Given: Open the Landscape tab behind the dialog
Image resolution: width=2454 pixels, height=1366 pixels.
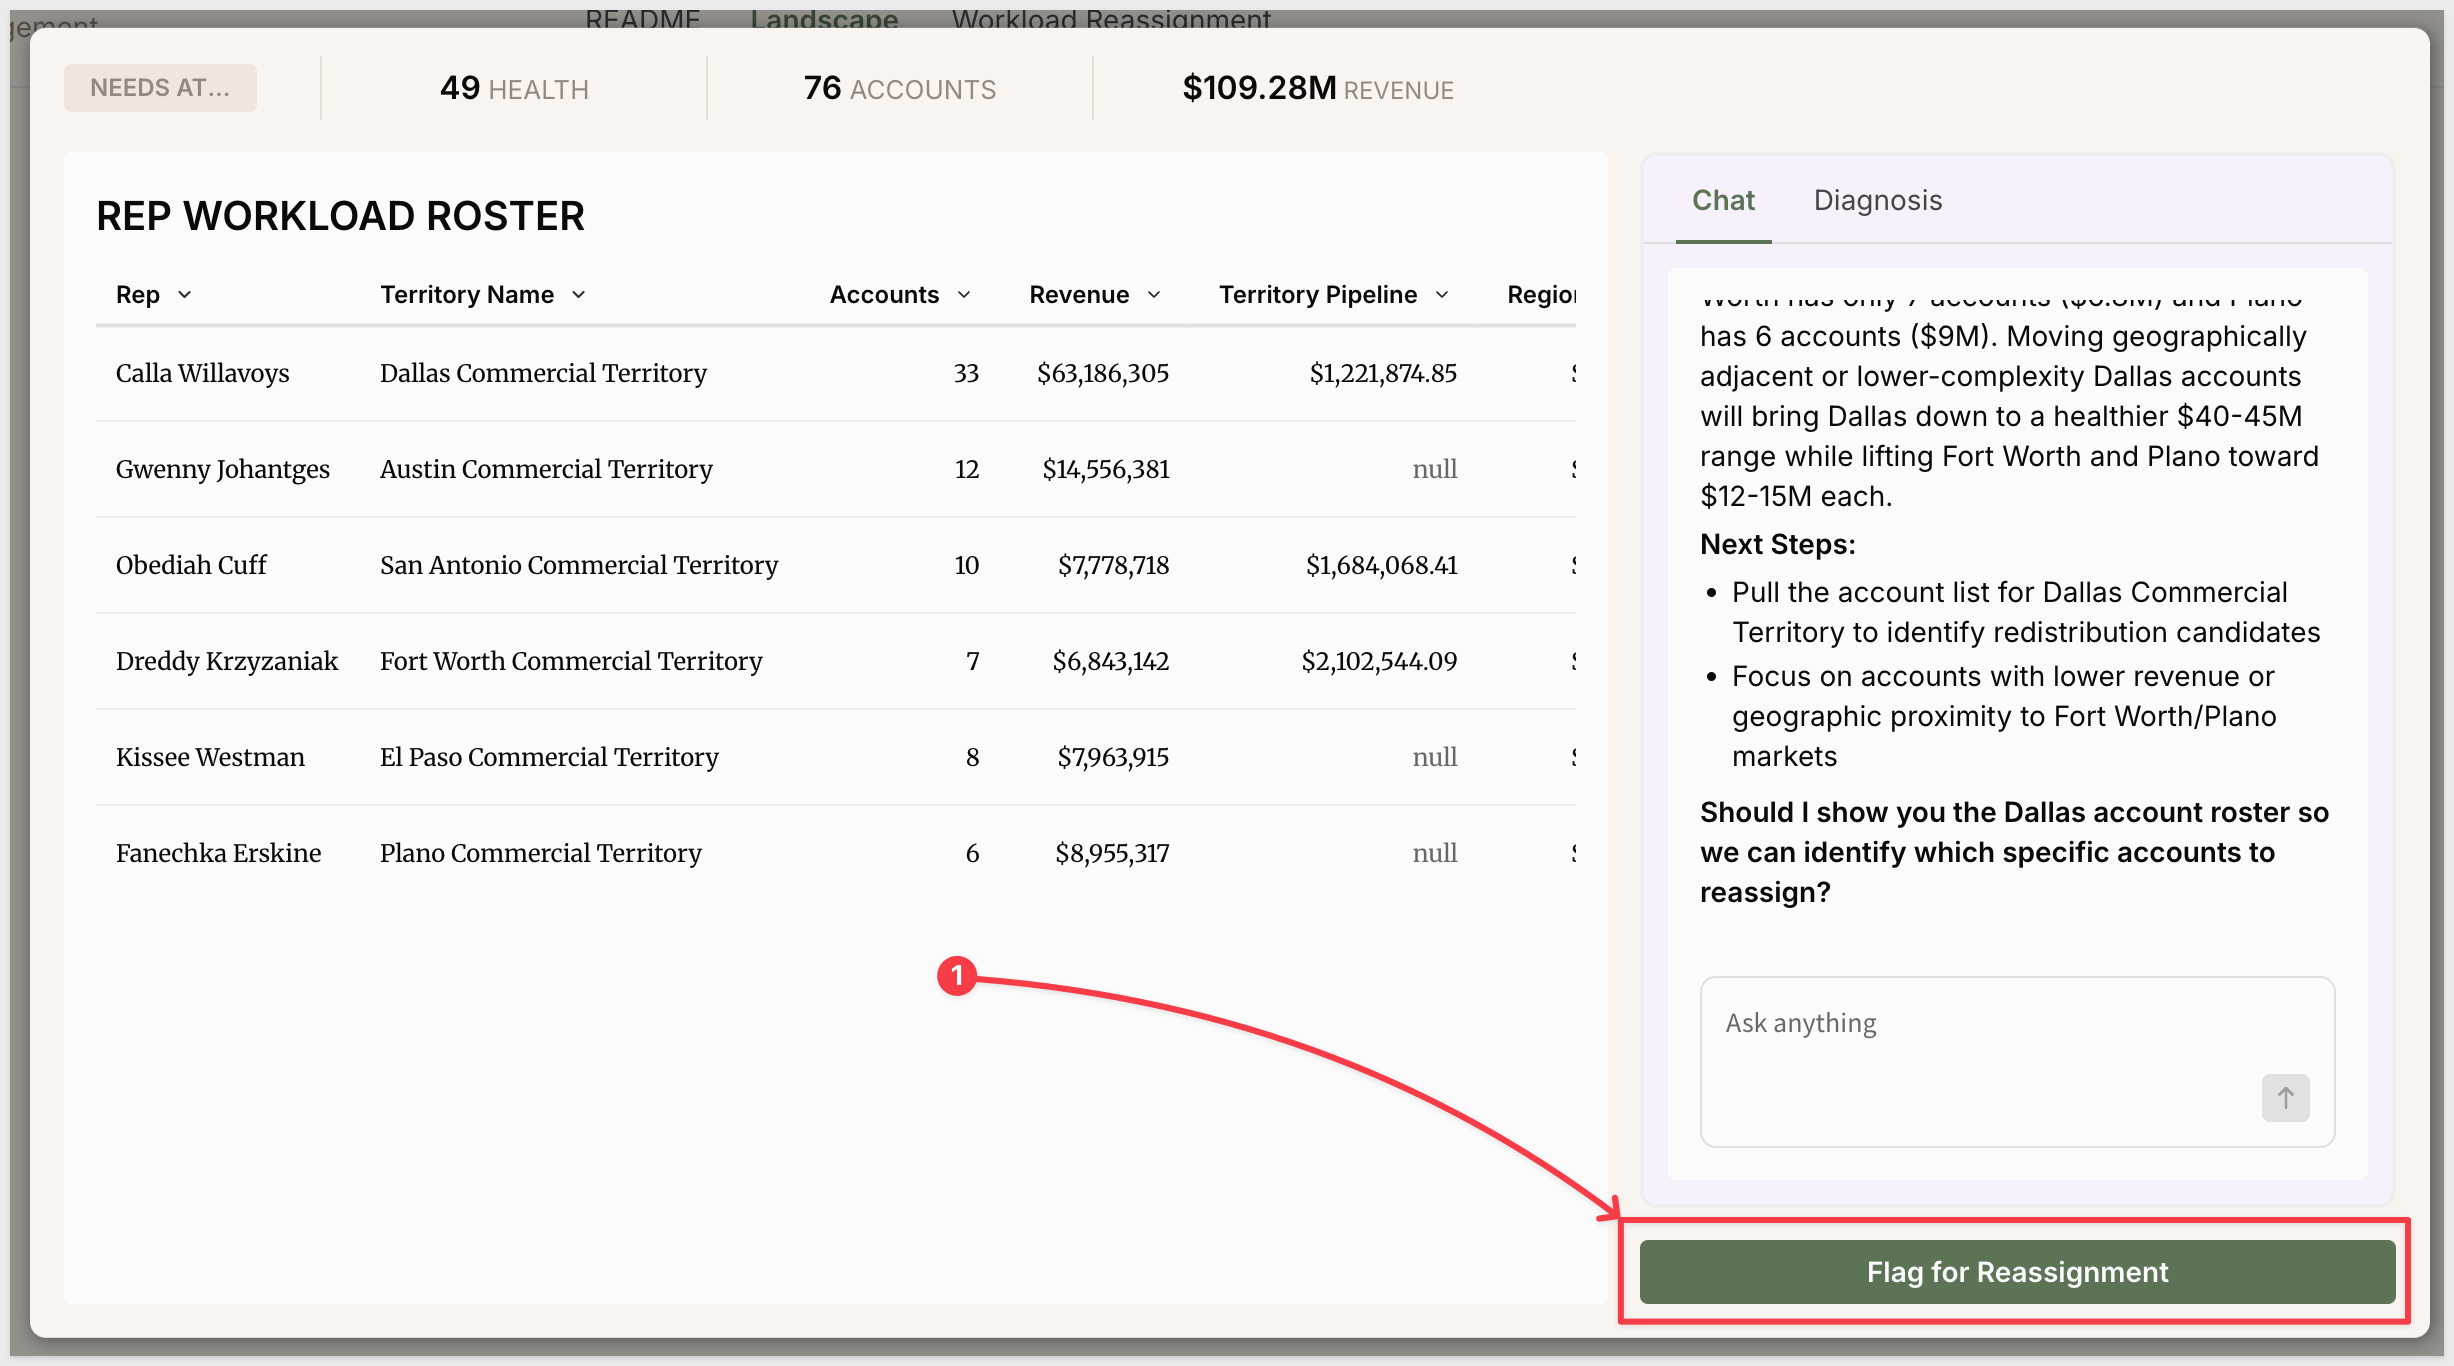Looking at the screenshot, I should pyautogui.click(x=824, y=18).
